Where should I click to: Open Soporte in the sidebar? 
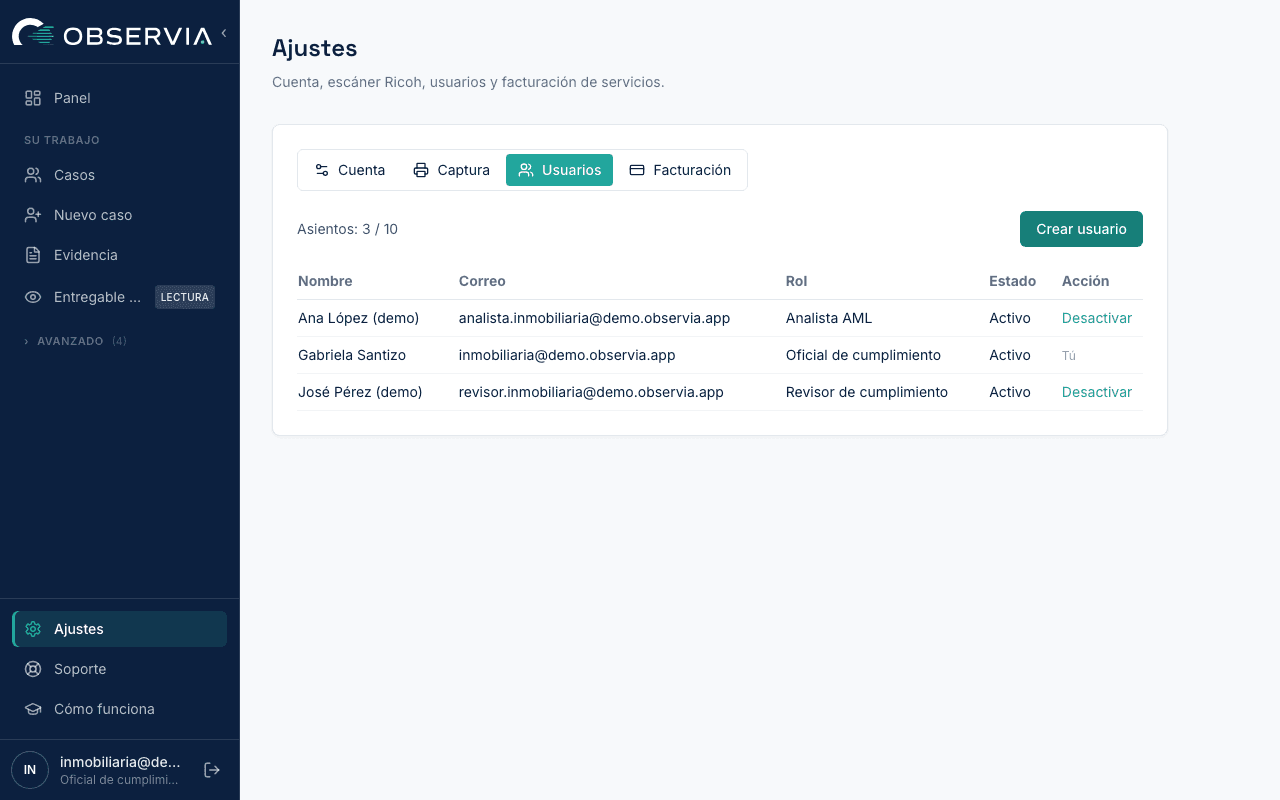120,669
